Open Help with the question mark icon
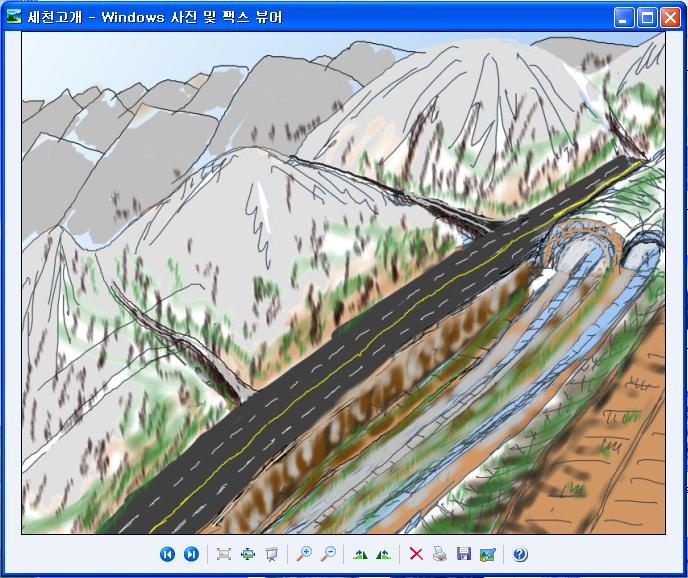The image size is (688, 578). (x=520, y=554)
